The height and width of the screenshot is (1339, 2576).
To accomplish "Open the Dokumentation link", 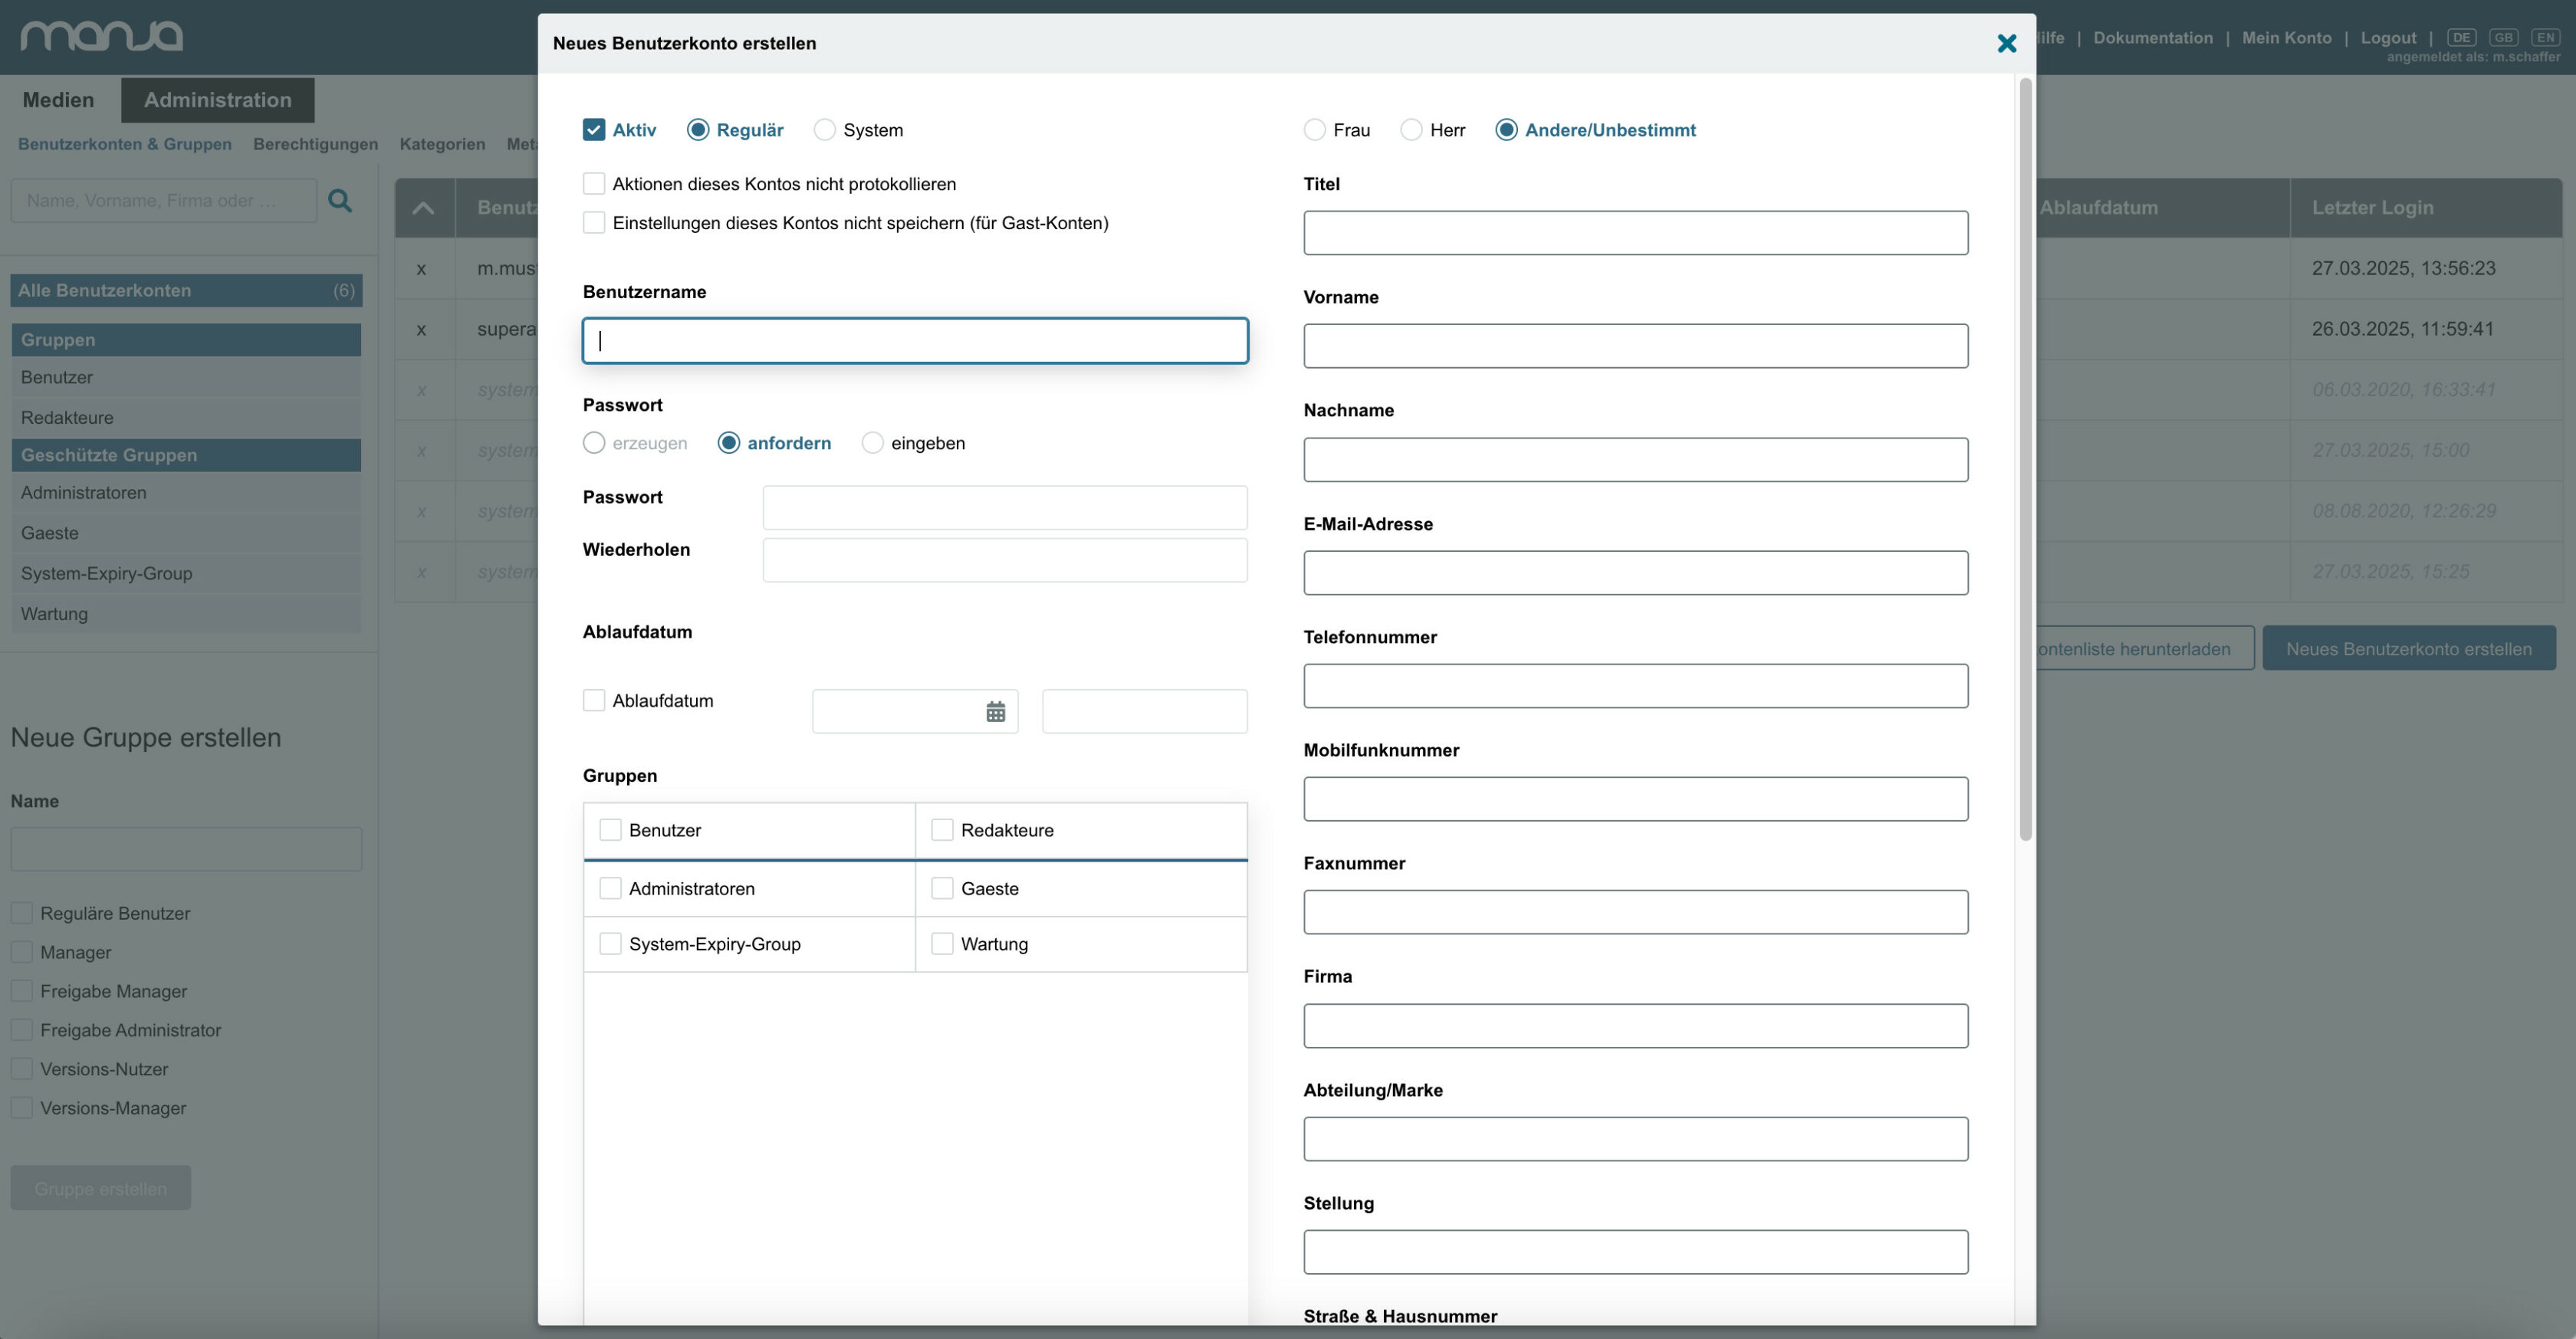I will [x=2153, y=38].
